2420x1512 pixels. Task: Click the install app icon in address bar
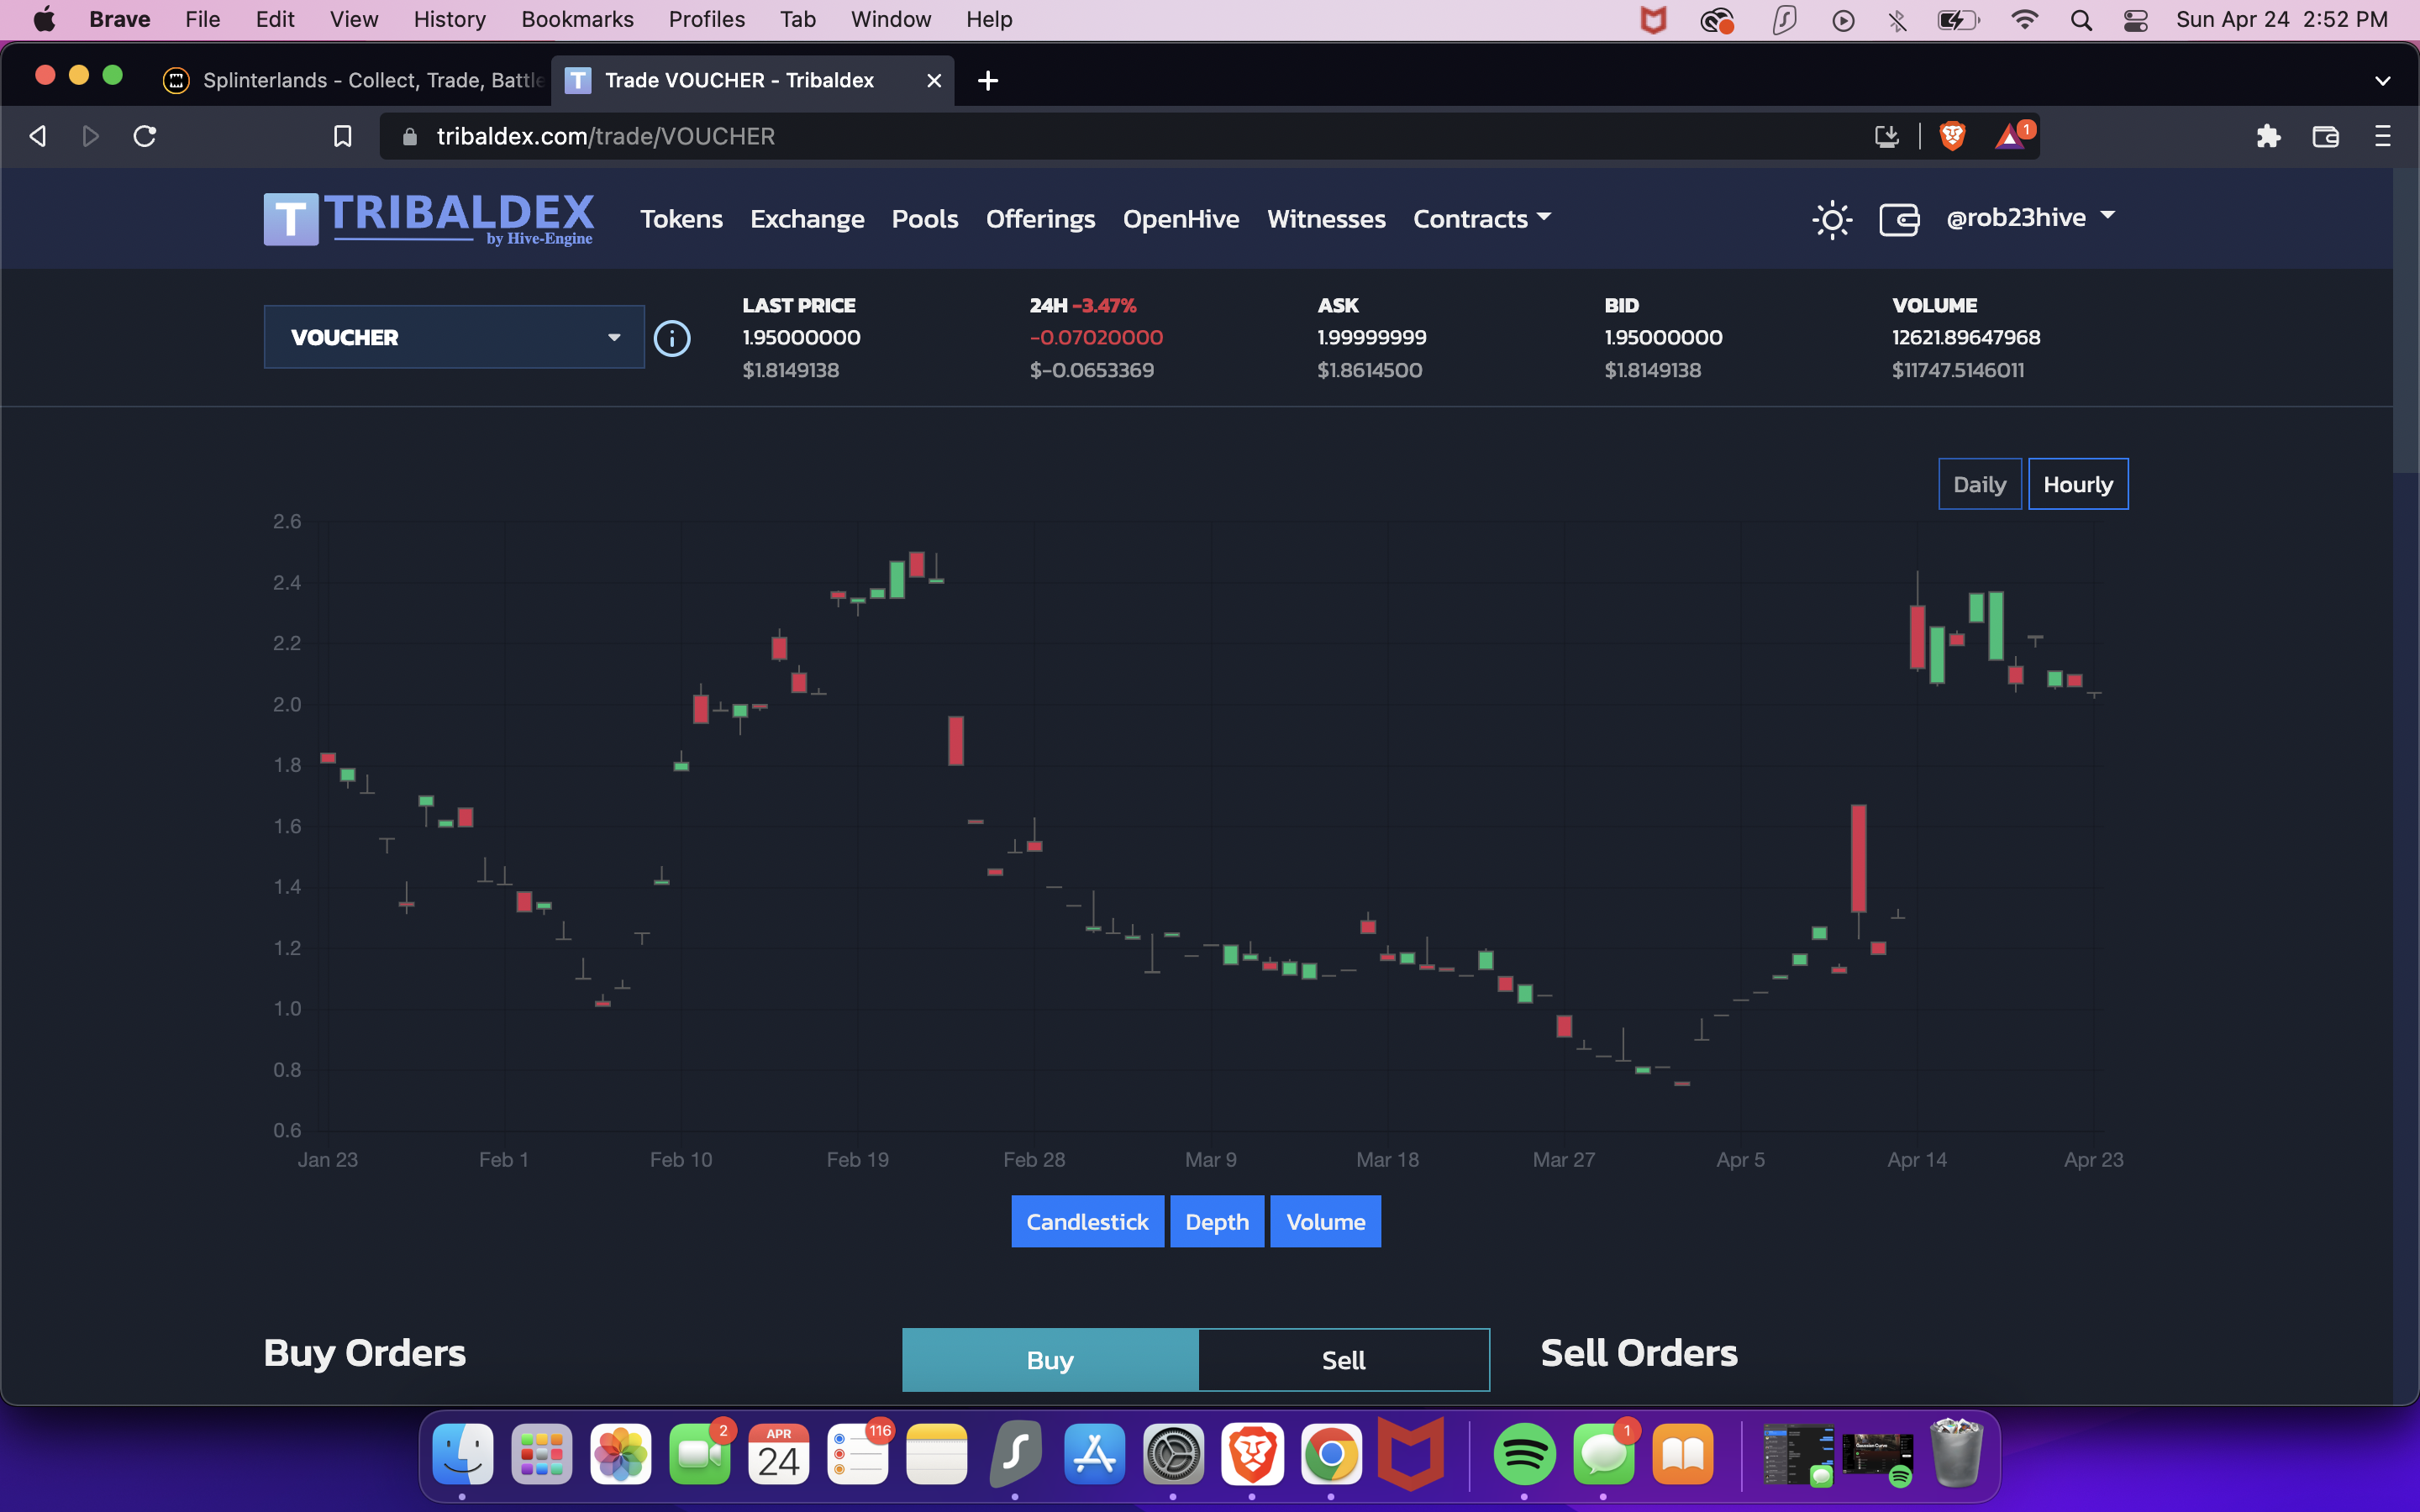coord(1886,136)
